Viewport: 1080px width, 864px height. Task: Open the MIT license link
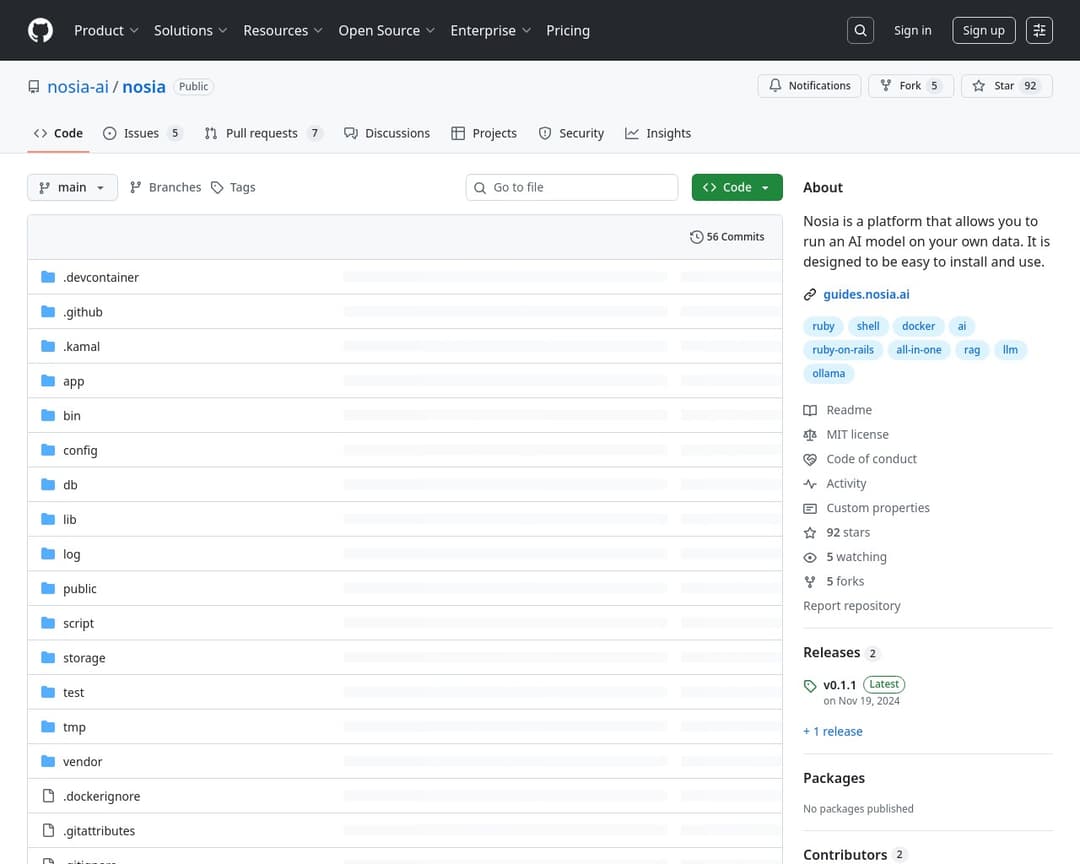(857, 435)
